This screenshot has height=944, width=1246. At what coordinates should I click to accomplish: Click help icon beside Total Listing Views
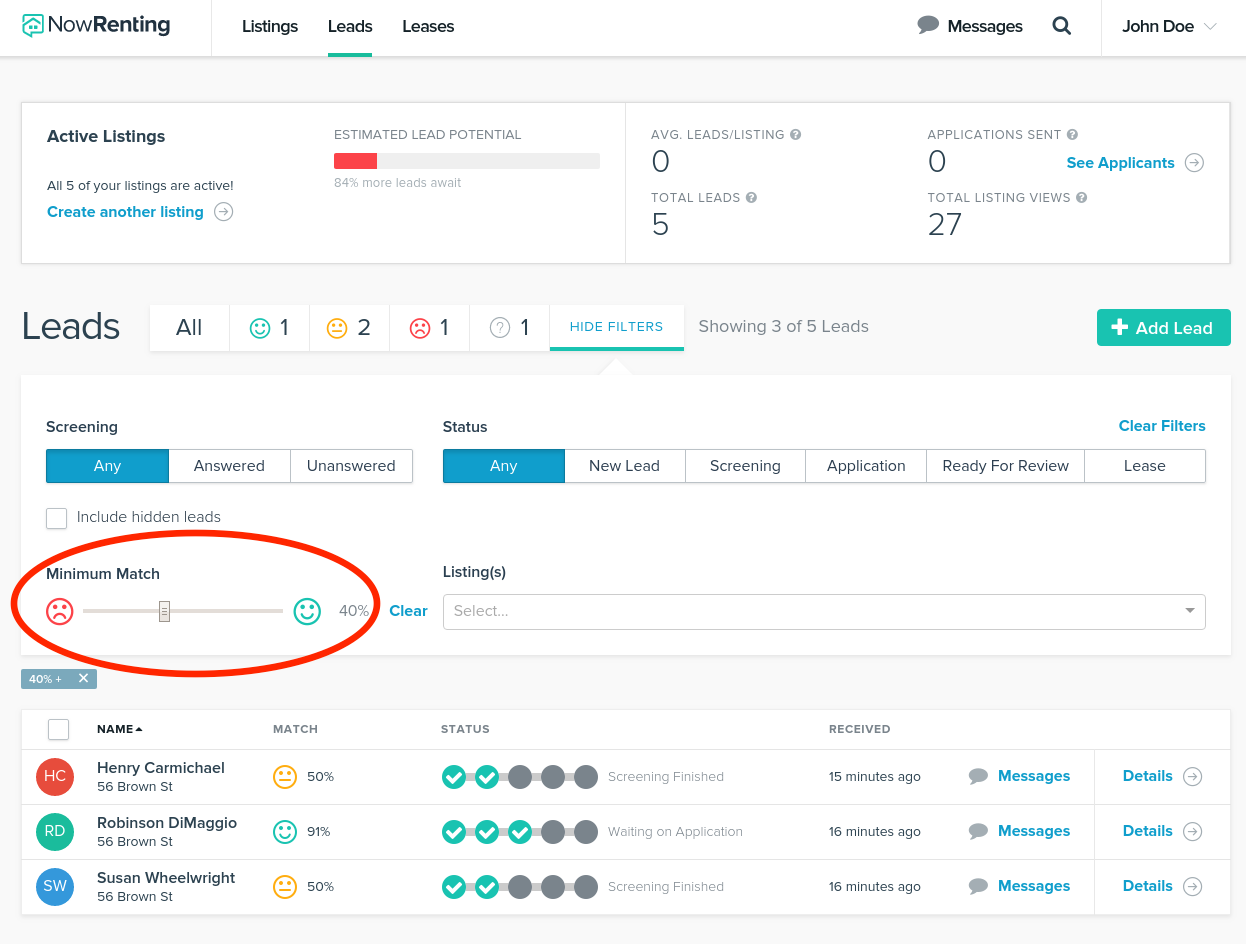pos(1082,198)
